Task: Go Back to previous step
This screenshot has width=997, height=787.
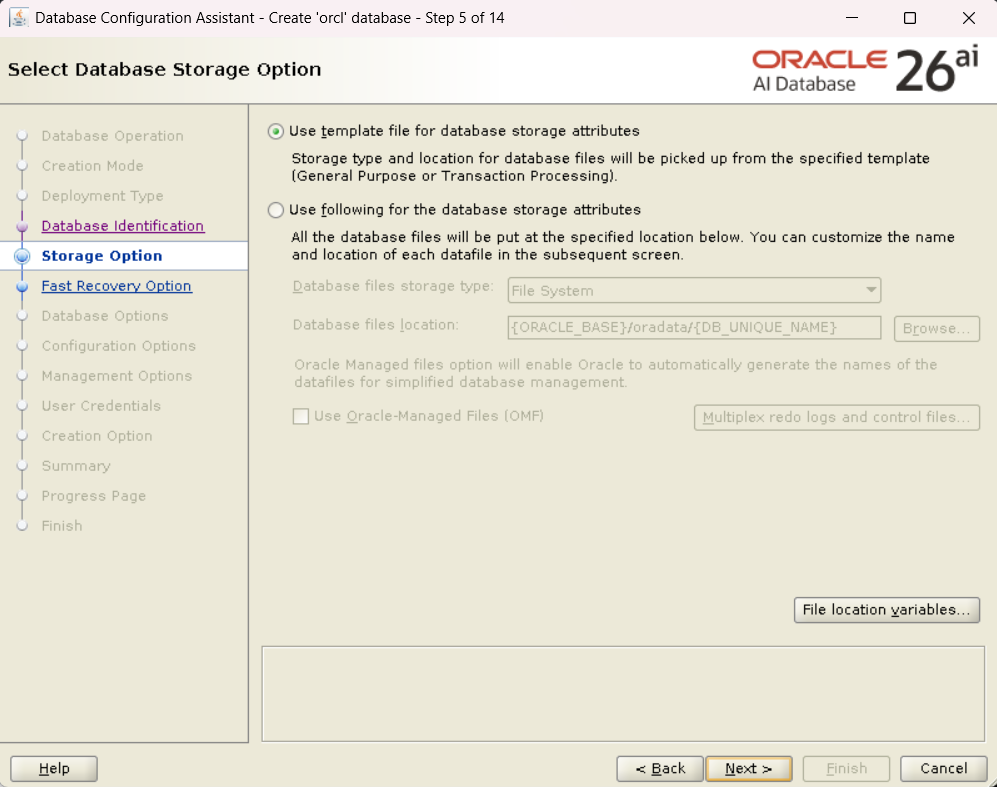Action: click(x=659, y=768)
